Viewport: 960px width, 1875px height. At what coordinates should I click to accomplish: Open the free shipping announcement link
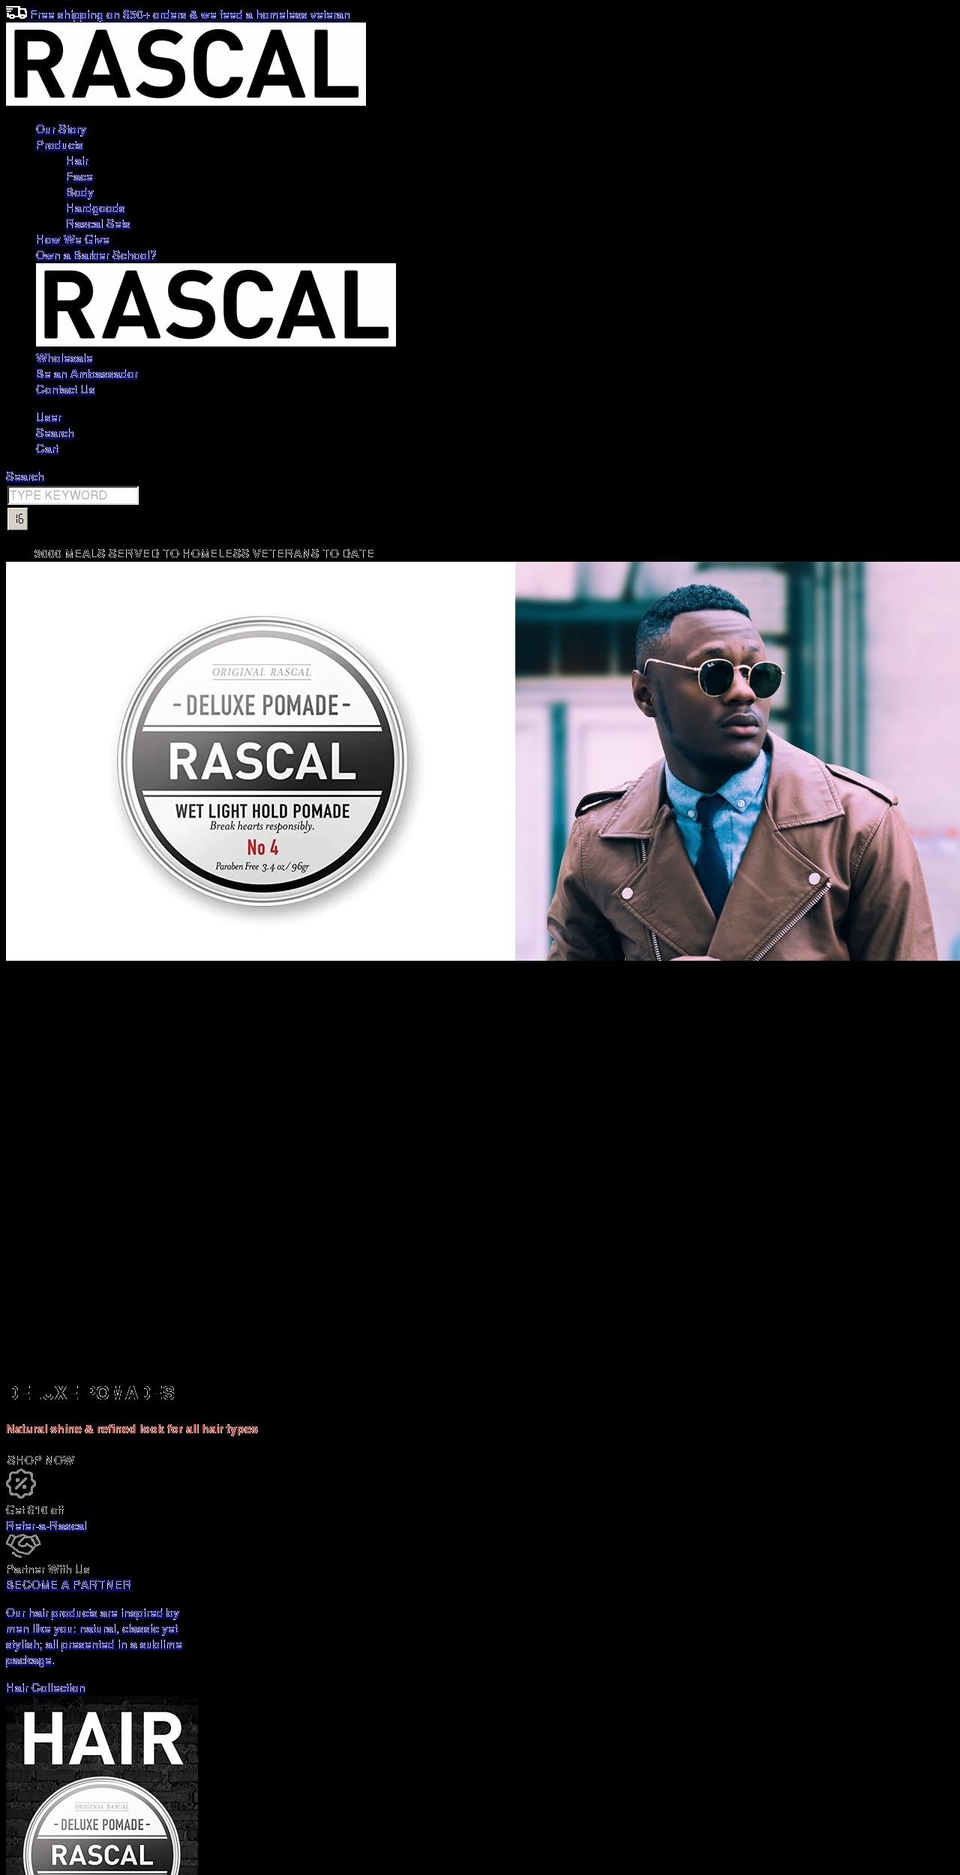190,15
